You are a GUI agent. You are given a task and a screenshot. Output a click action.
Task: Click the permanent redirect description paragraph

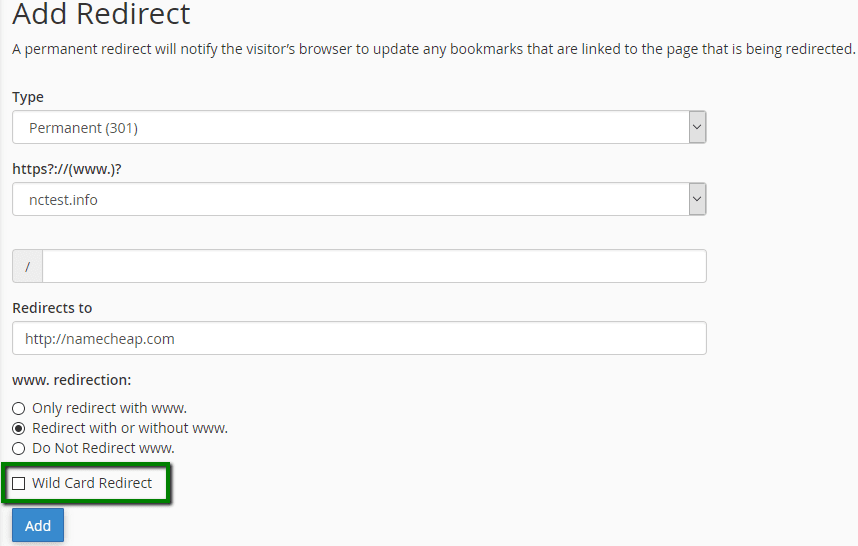click(x=433, y=49)
